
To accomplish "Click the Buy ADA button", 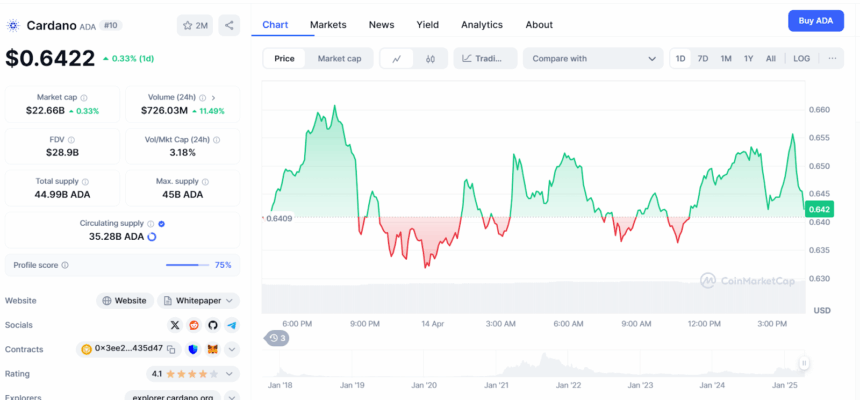I will pyautogui.click(x=816, y=21).
